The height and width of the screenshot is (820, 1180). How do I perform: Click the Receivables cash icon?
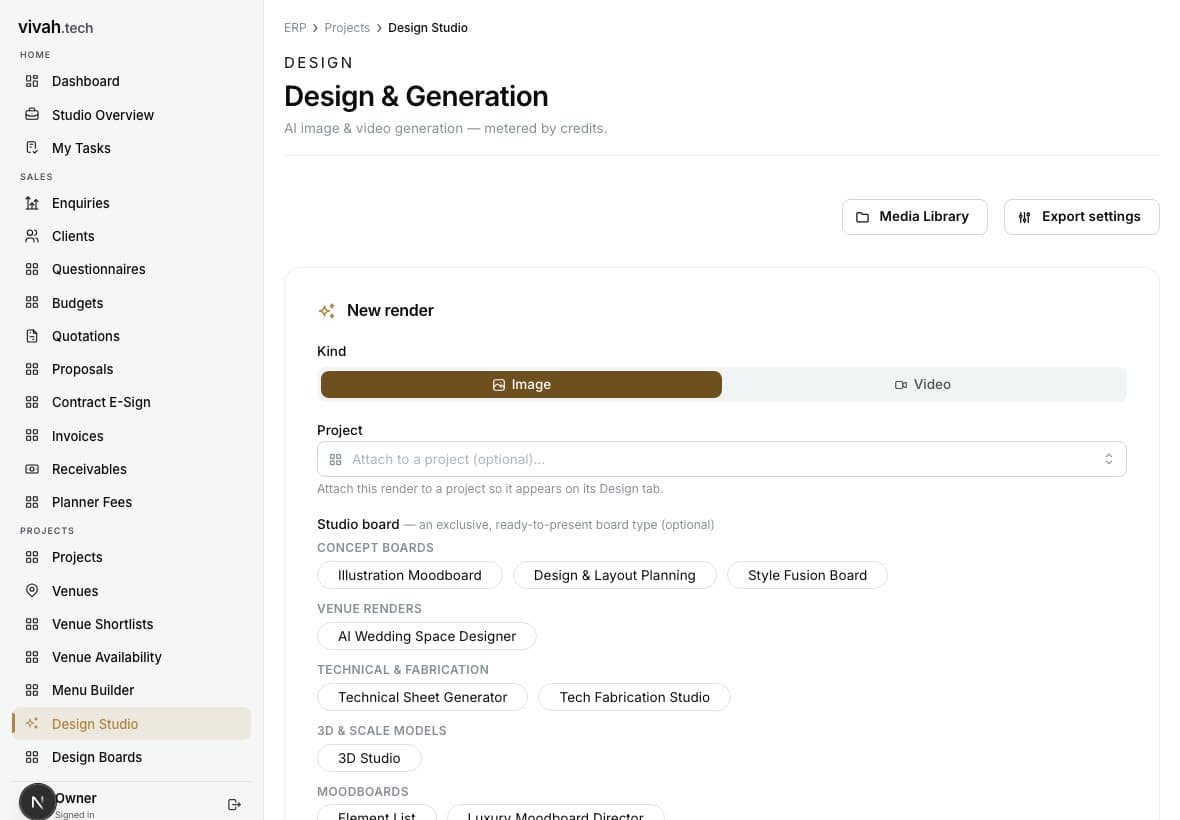click(32, 469)
